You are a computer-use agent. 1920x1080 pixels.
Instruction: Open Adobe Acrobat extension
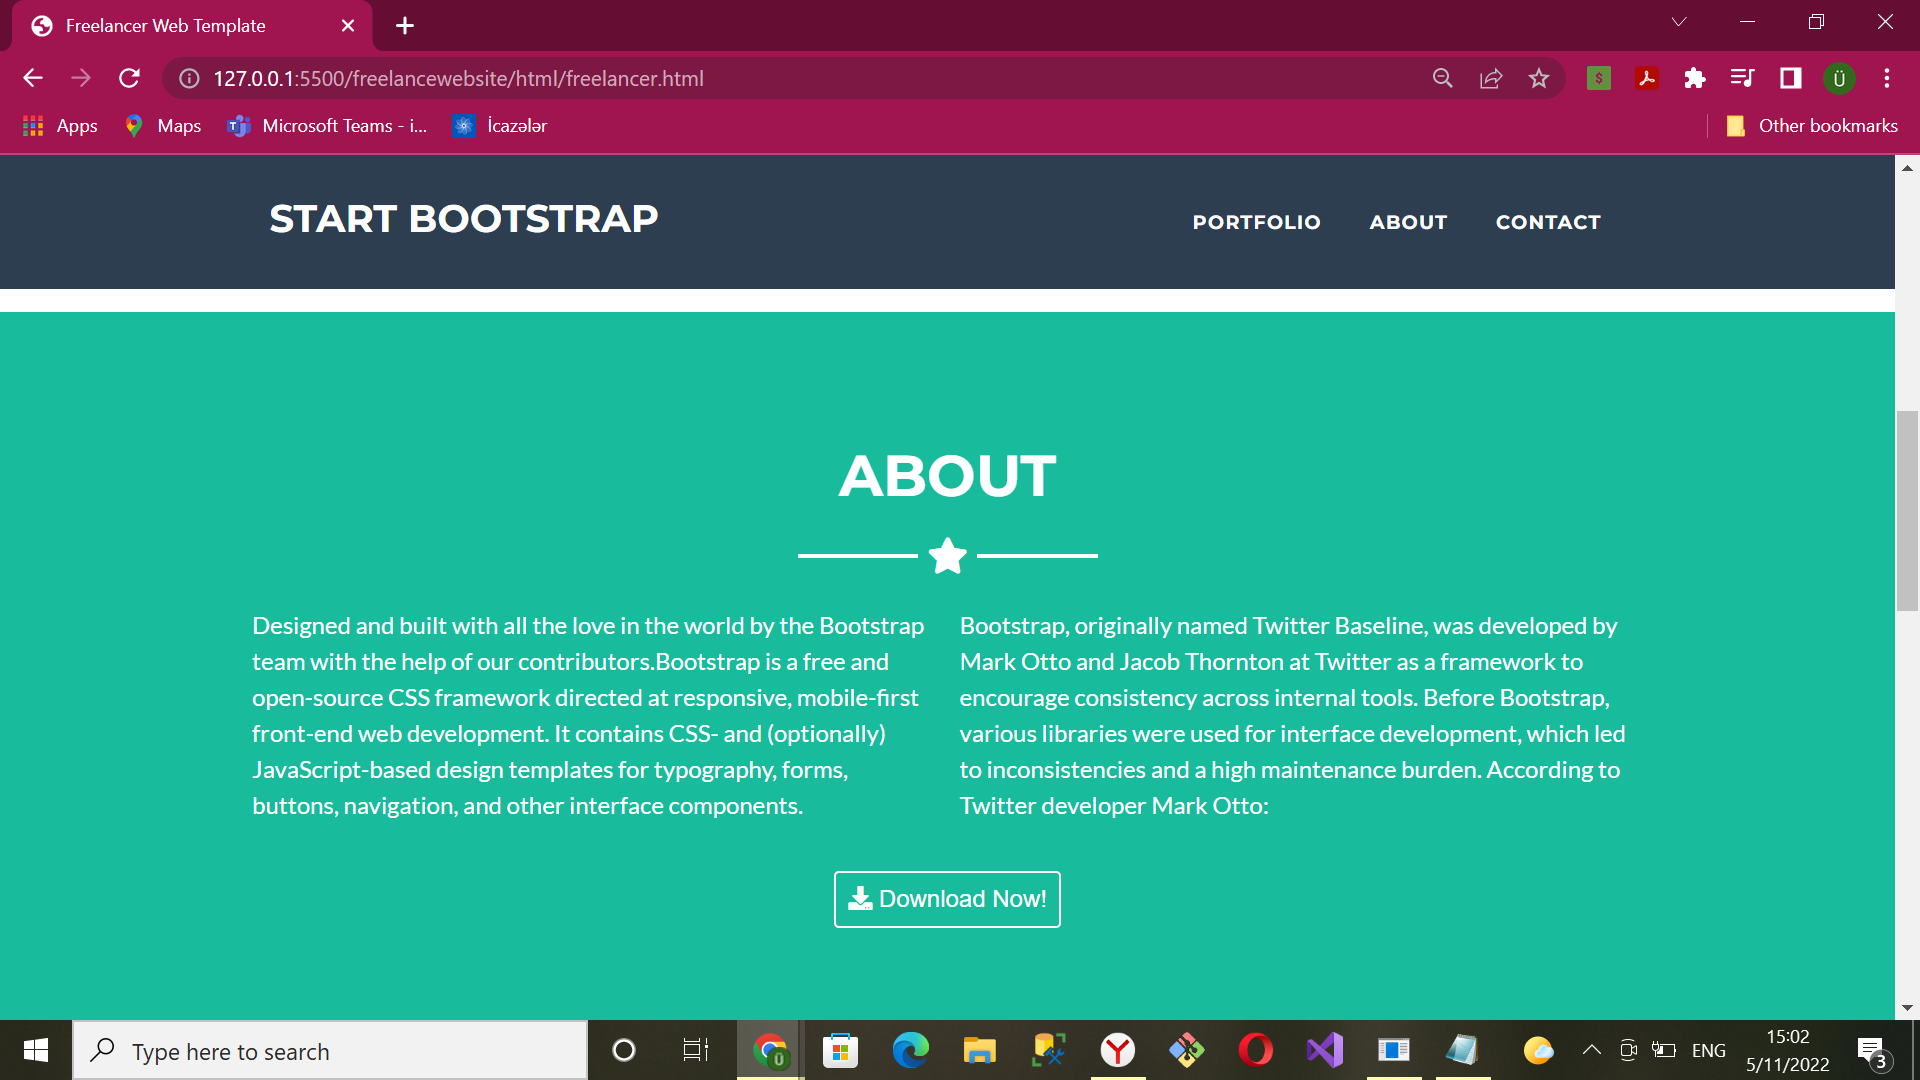pyautogui.click(x=1647, y=78)
